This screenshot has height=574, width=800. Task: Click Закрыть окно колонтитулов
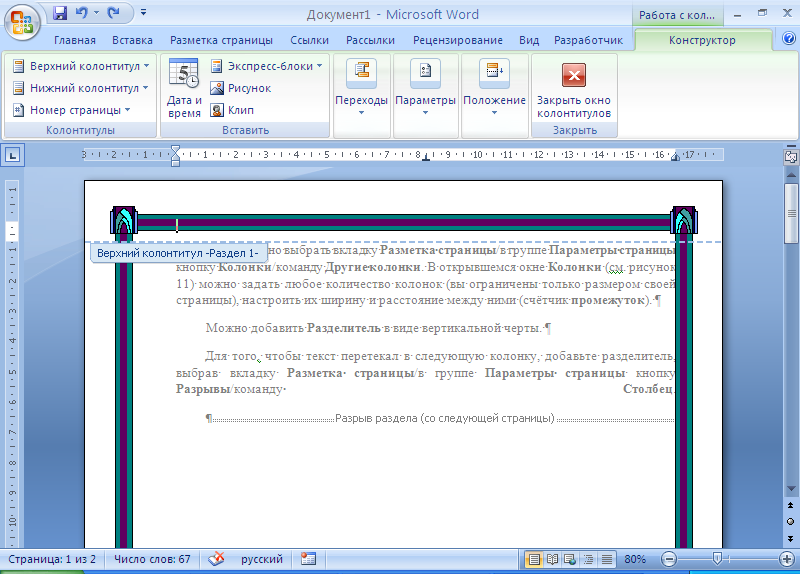pyautogui.click(x=574, y=89)
